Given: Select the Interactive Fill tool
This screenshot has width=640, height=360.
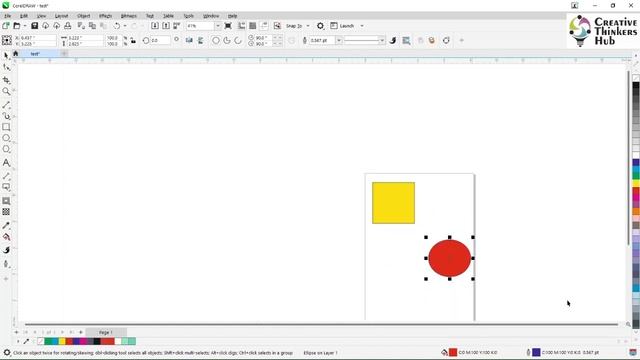Looking at the screenshot, I should 6,237.
